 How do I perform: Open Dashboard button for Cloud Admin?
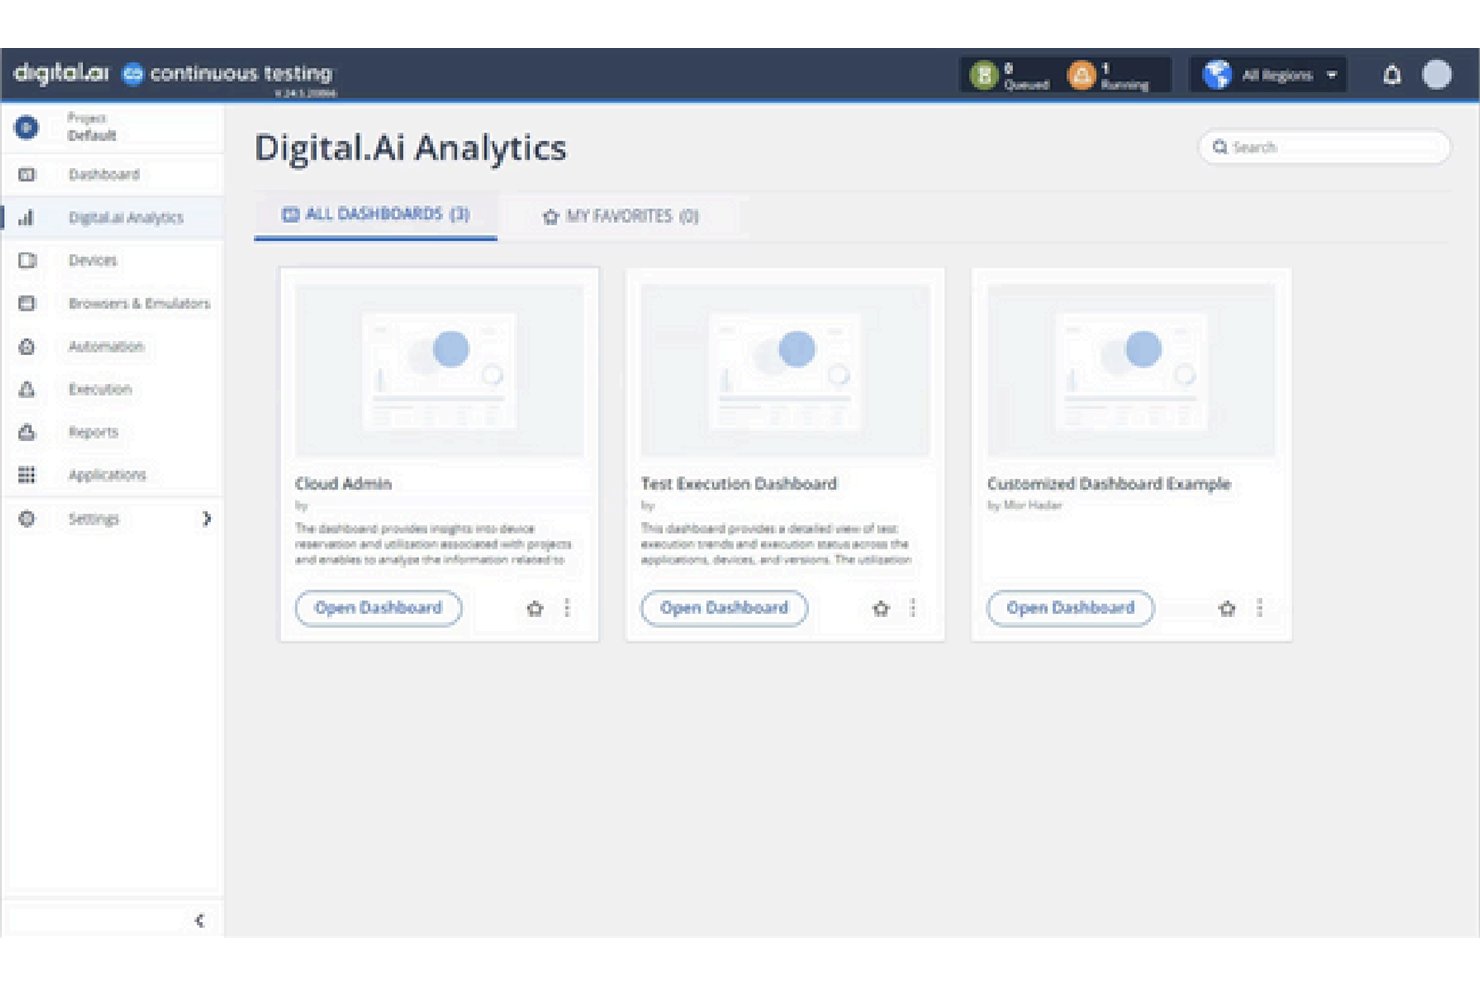coord(378,608)
